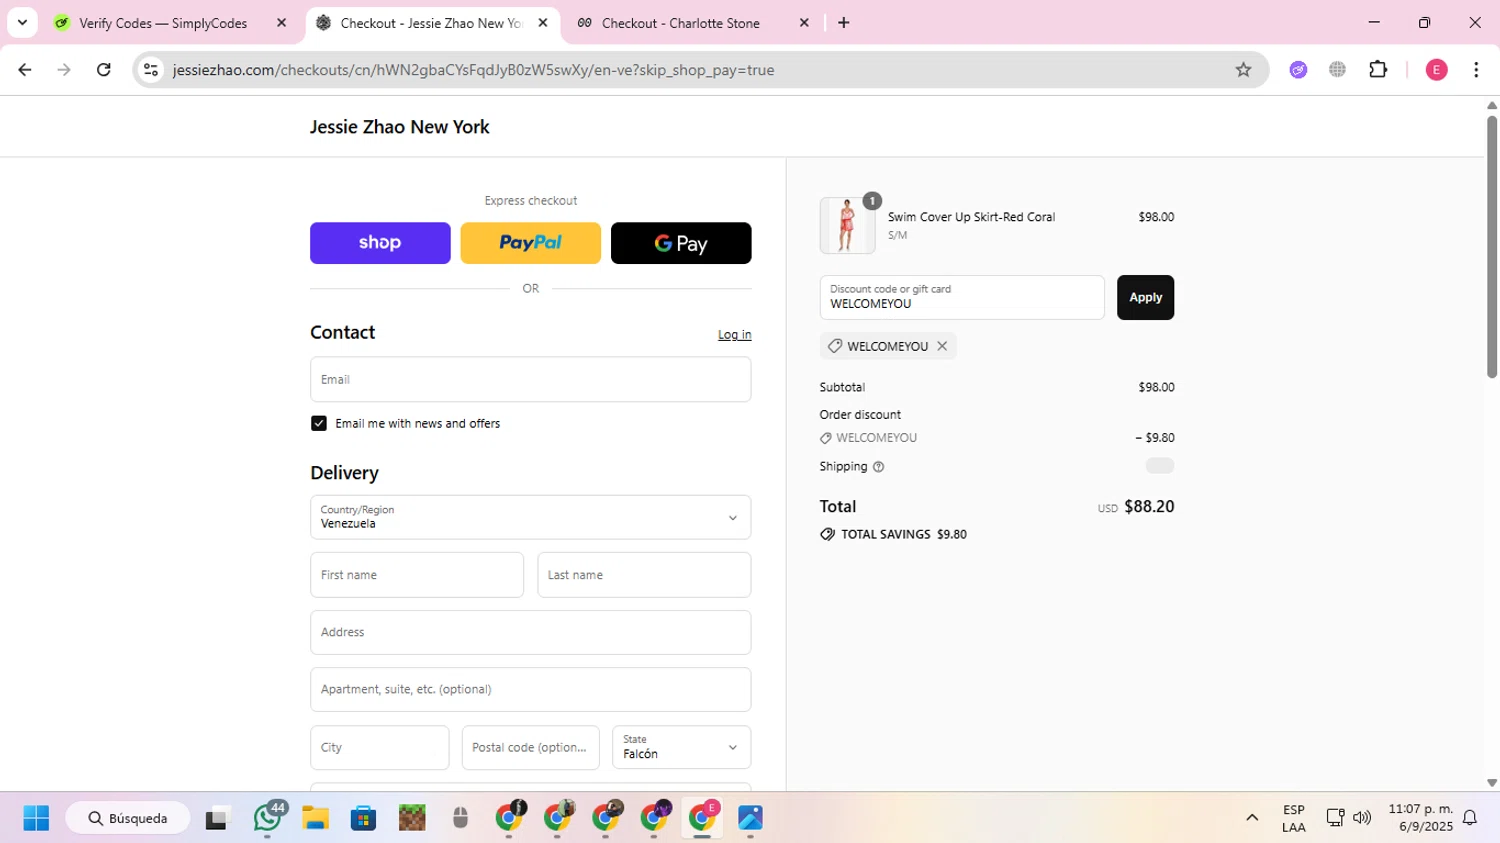
Task: Click the total price $88.20
Action: (x=1149, y=506)
